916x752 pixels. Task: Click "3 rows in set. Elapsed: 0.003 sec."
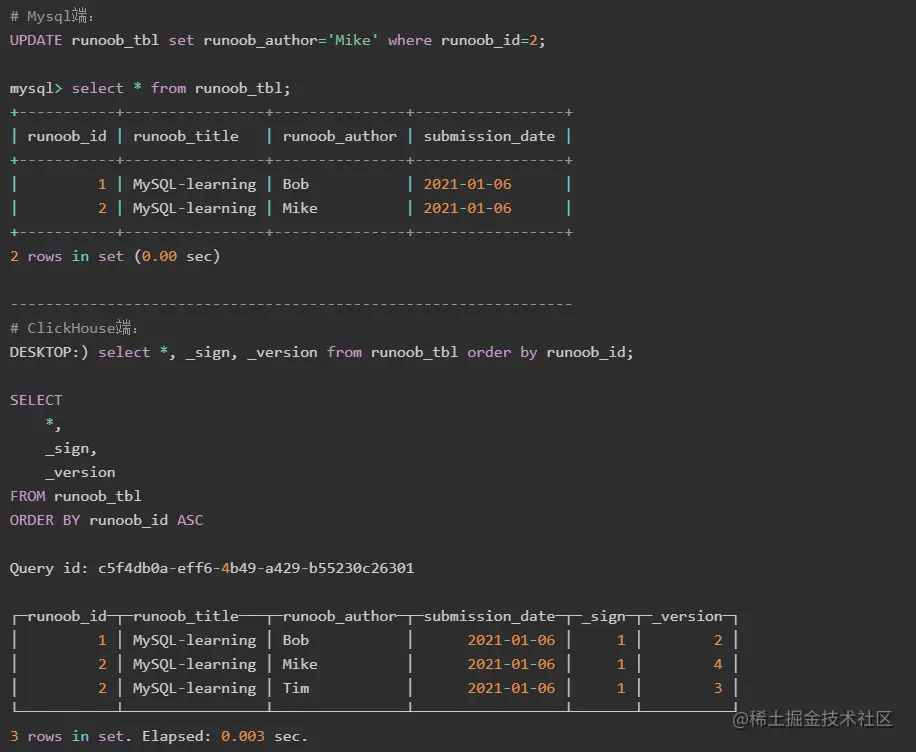click(158, 736)
